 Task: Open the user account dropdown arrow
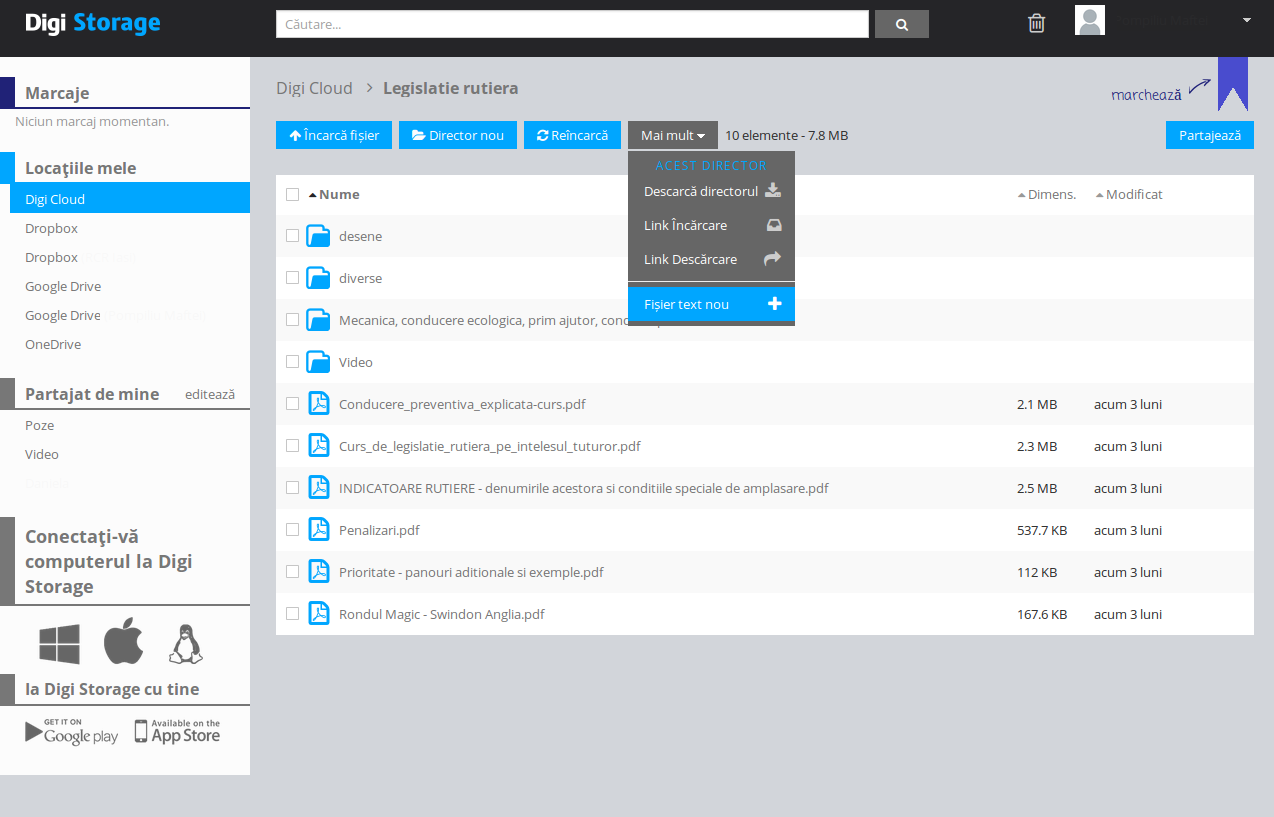1247,20
